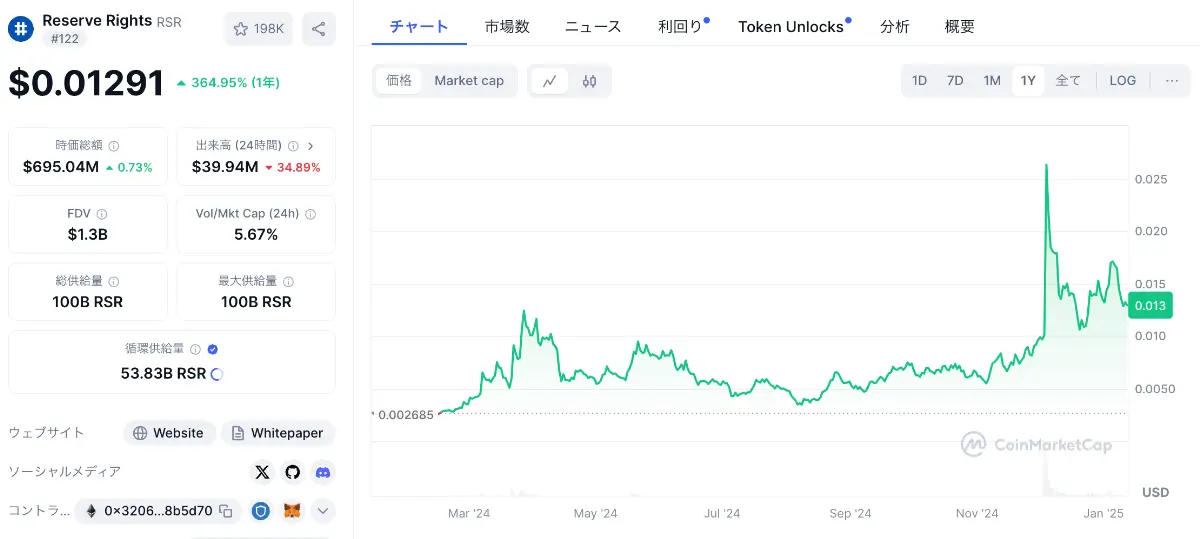Add RSR to watchlist with star button

pos(259,29)
